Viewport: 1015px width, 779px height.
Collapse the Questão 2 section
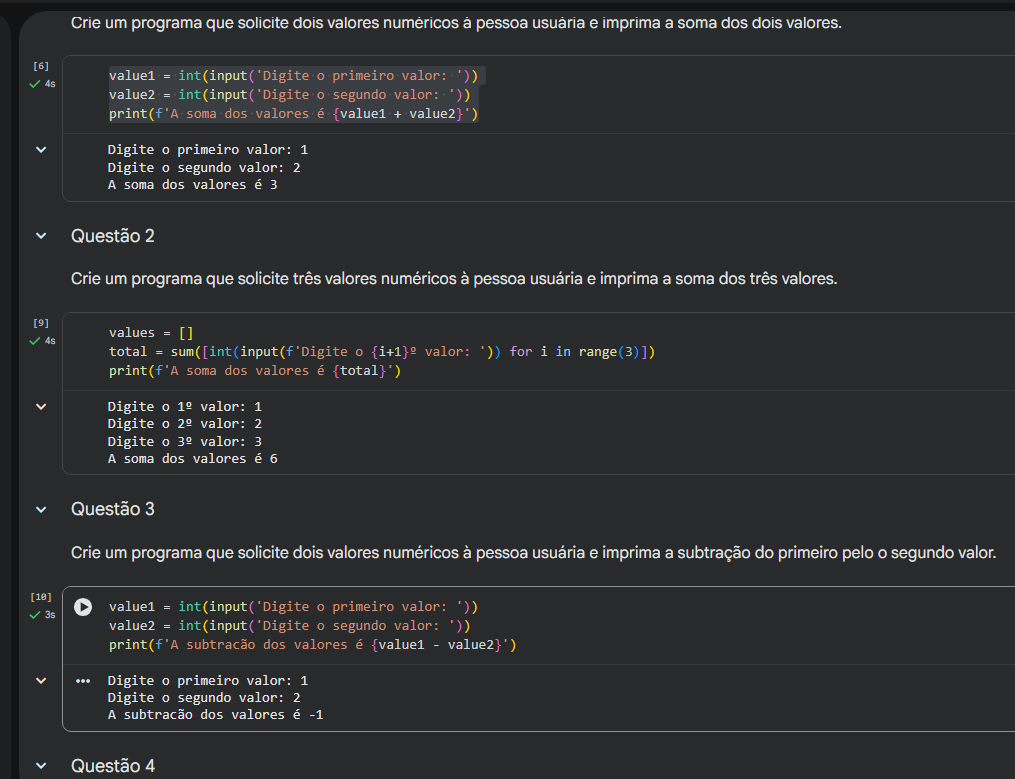tap(41, 236)
